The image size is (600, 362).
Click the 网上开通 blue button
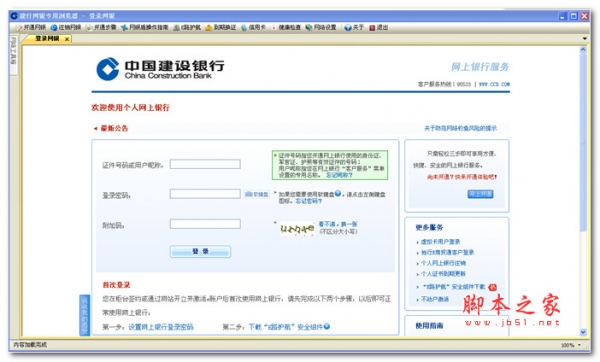(x=480, y=194)
